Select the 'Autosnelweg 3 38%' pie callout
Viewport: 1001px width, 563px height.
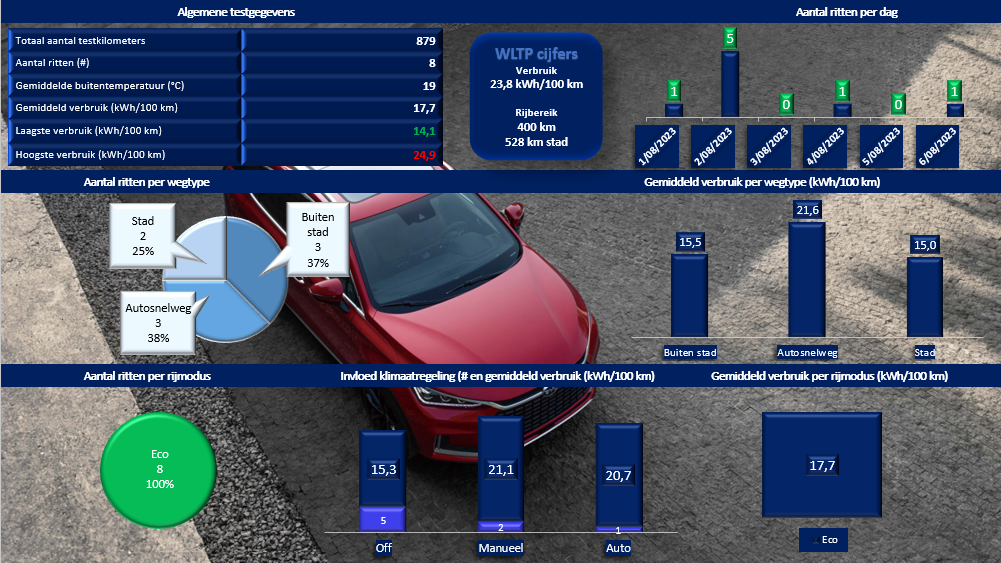pos(158,322)
